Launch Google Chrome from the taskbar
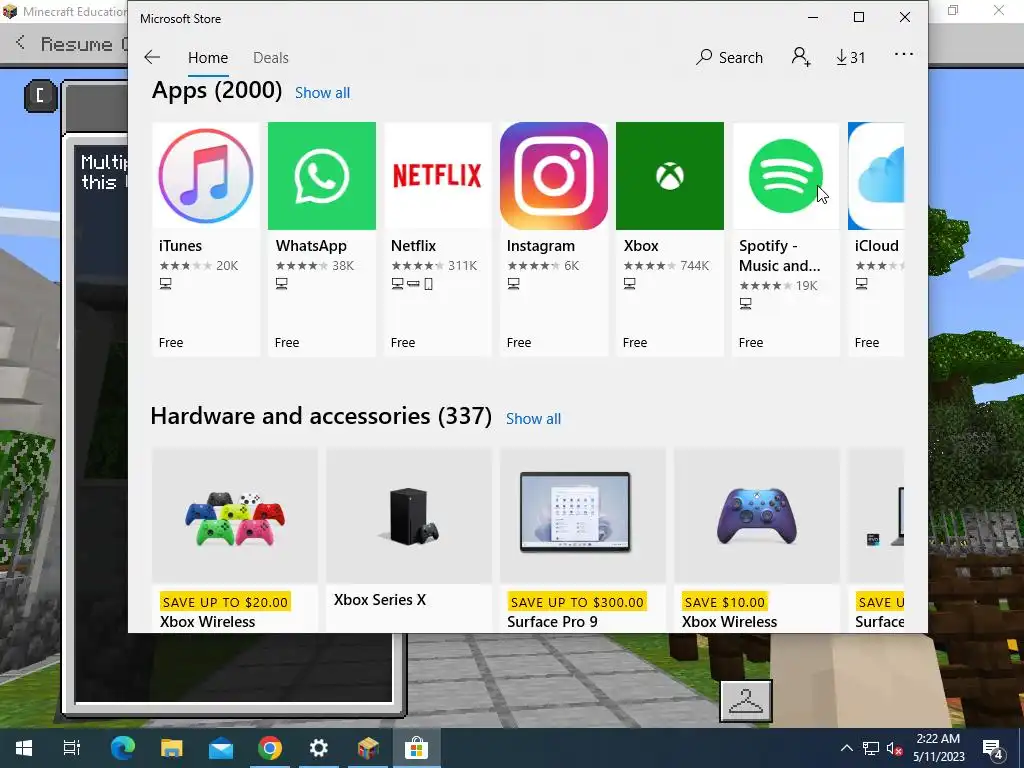 tap(270, 748)
